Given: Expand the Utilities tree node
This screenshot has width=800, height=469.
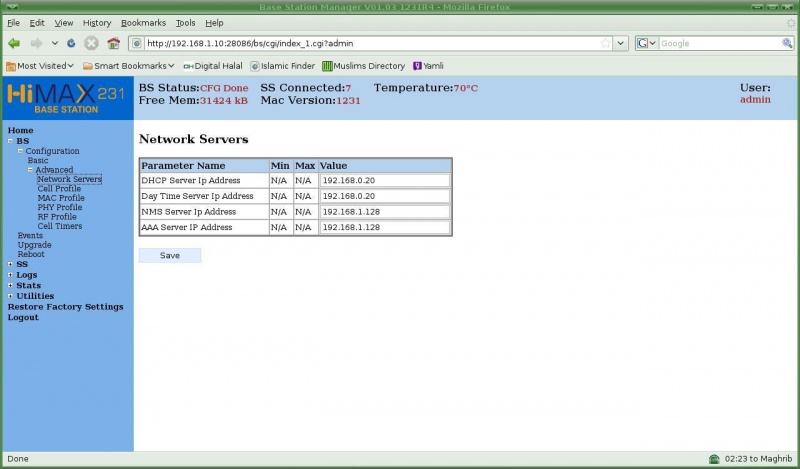Looking at the screenshot, I should (10, 296).
